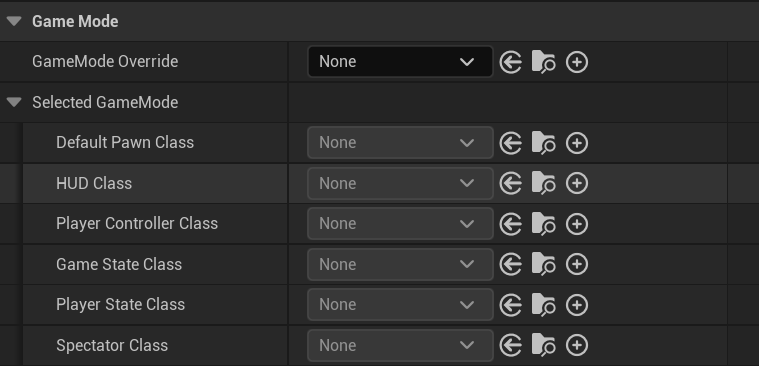Image resolution: width=759 pixels, height=366 pixels.
Task: Browse to Default Pawn Class asset
Action: pos(543,143)
